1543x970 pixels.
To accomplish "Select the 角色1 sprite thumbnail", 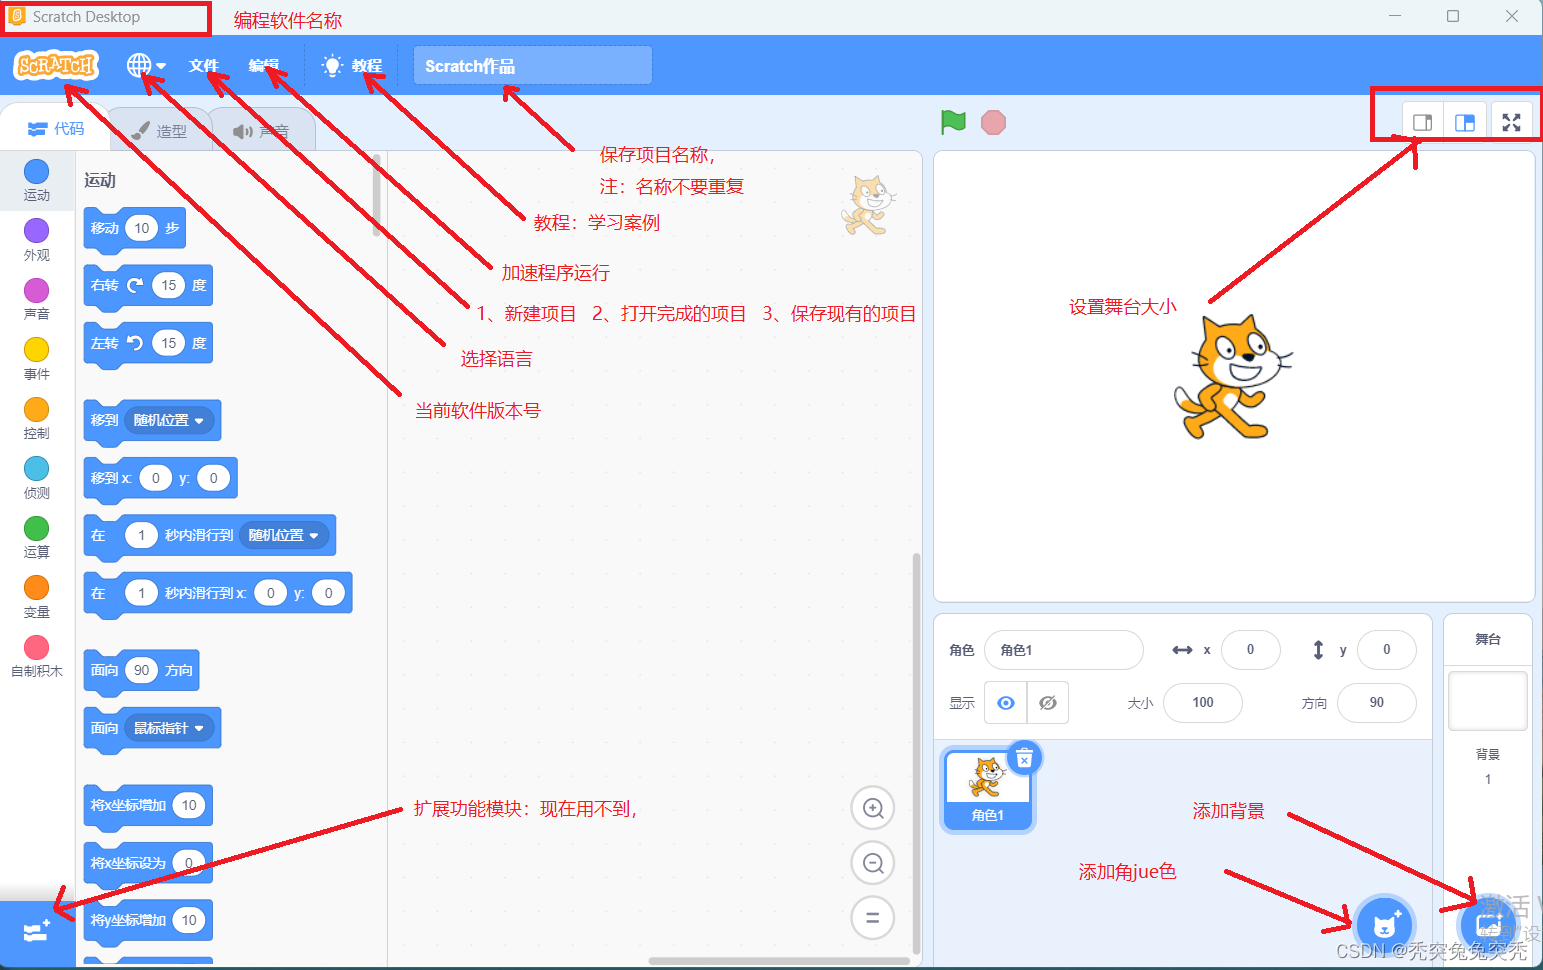I will pyautogui.click(x=987, y=791).
